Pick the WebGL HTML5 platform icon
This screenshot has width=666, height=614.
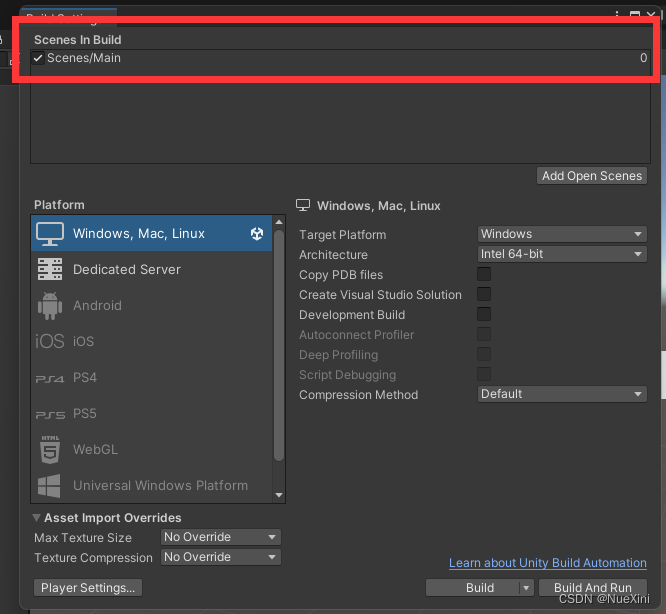tap(50, 449)
